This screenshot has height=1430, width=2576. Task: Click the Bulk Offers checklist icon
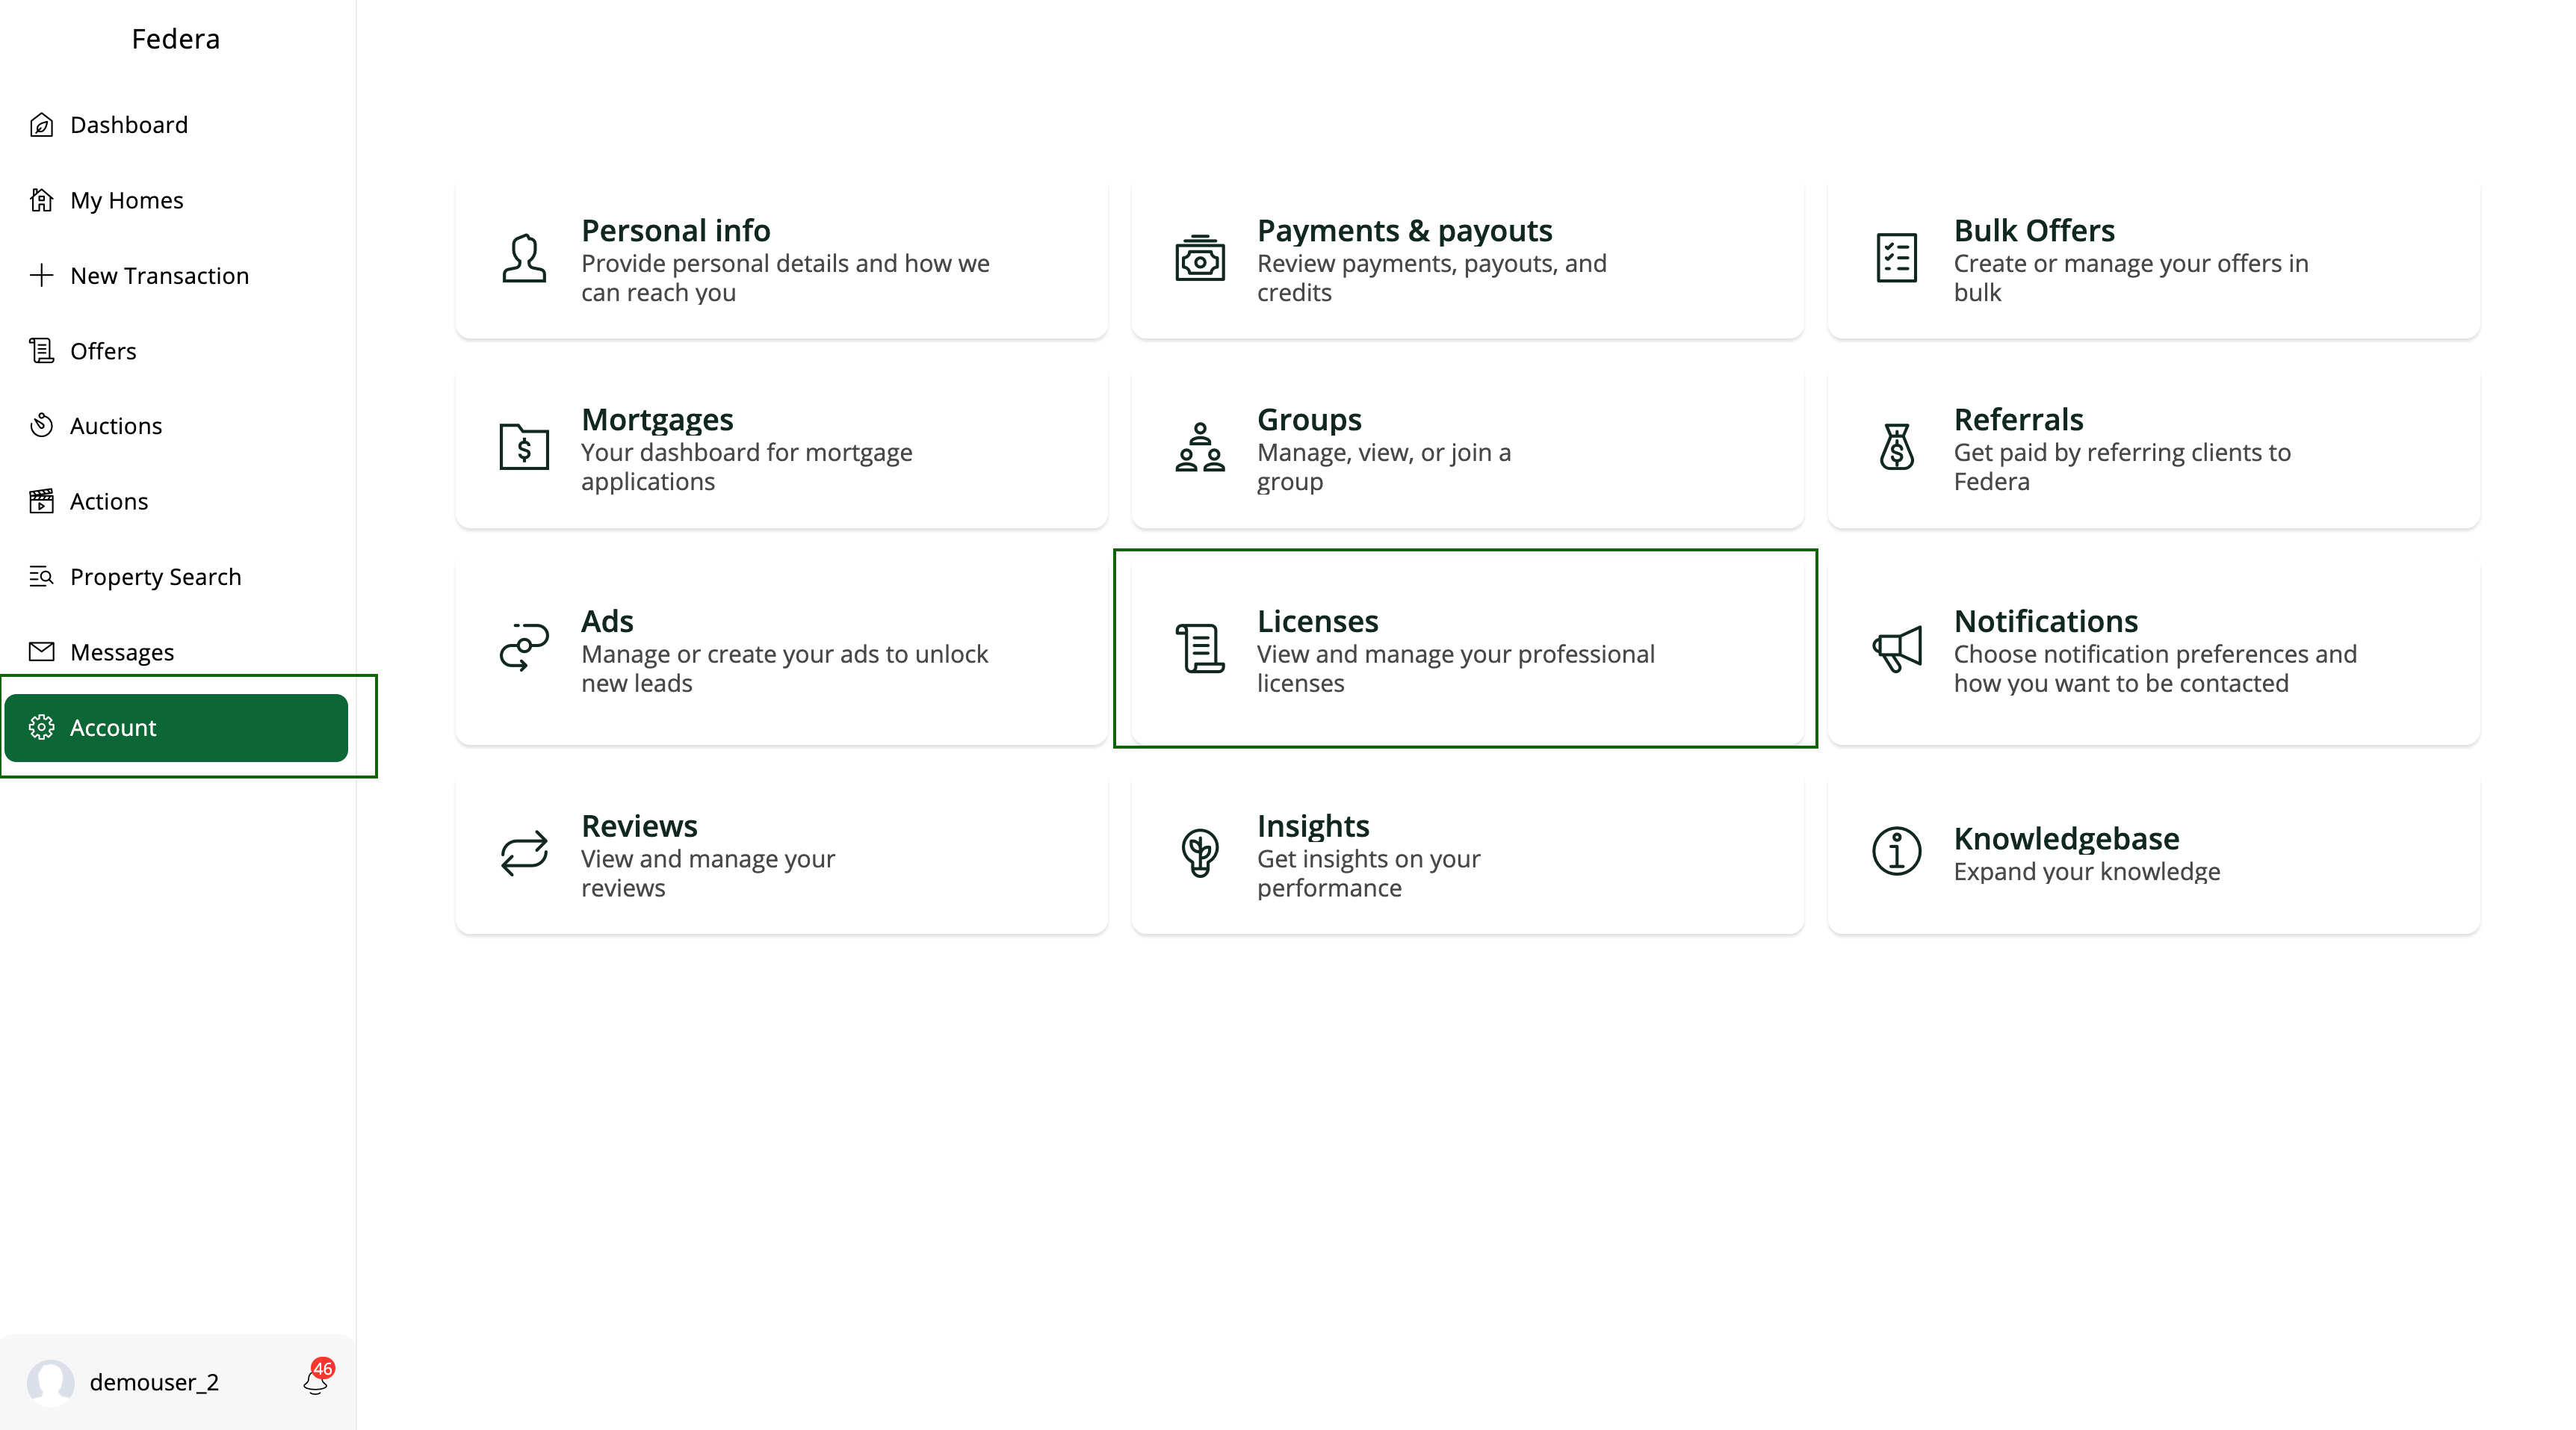tap(1896, 259)
